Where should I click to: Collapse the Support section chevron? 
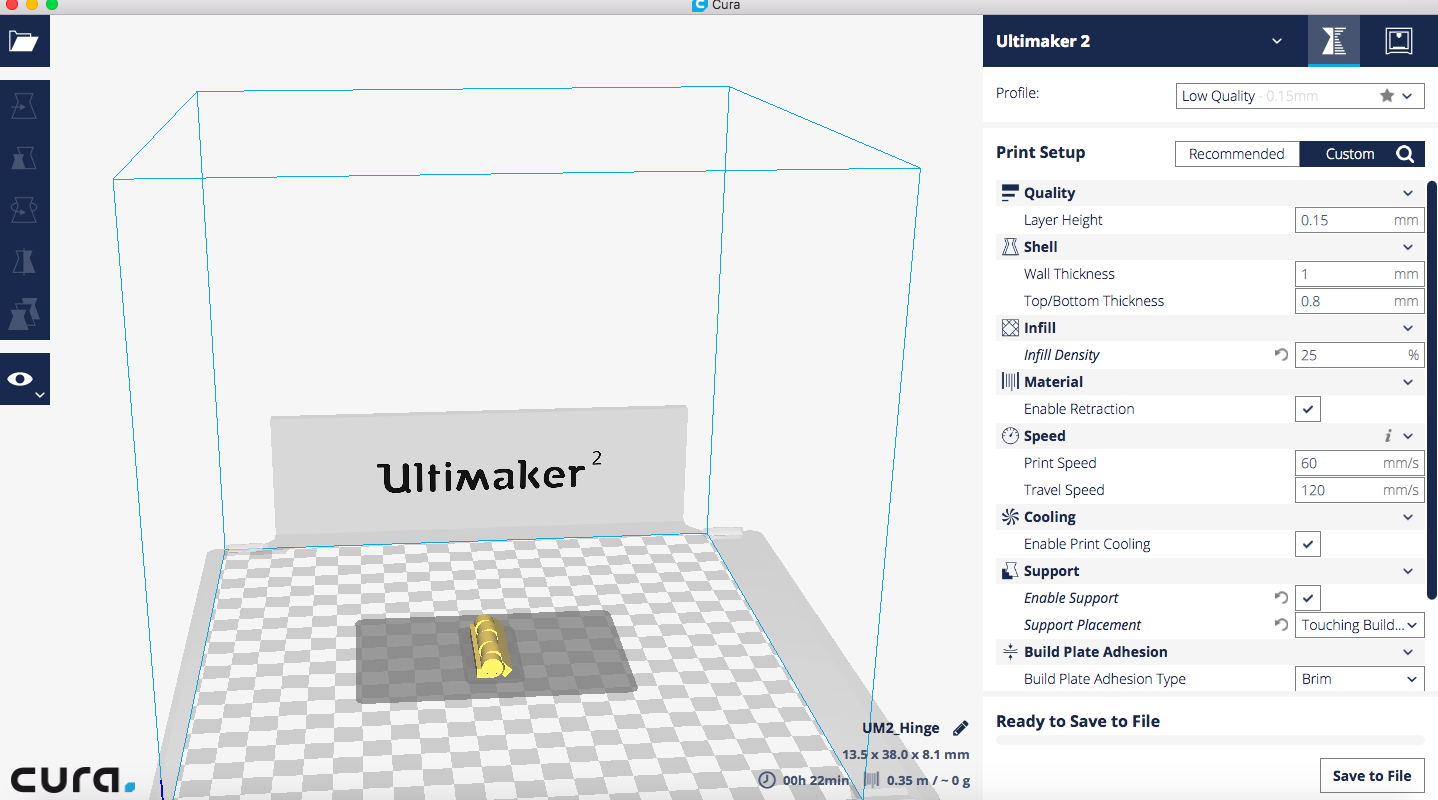(x=1408, y=571)
